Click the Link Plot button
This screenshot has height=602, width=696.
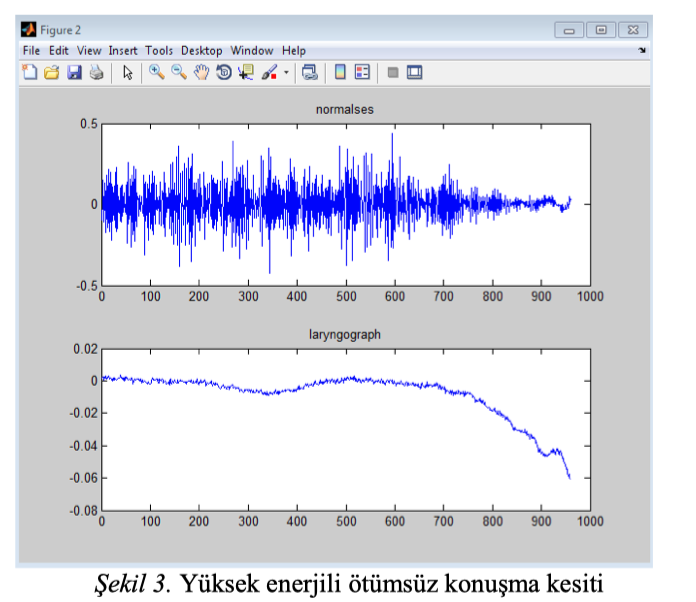point(310,72)
